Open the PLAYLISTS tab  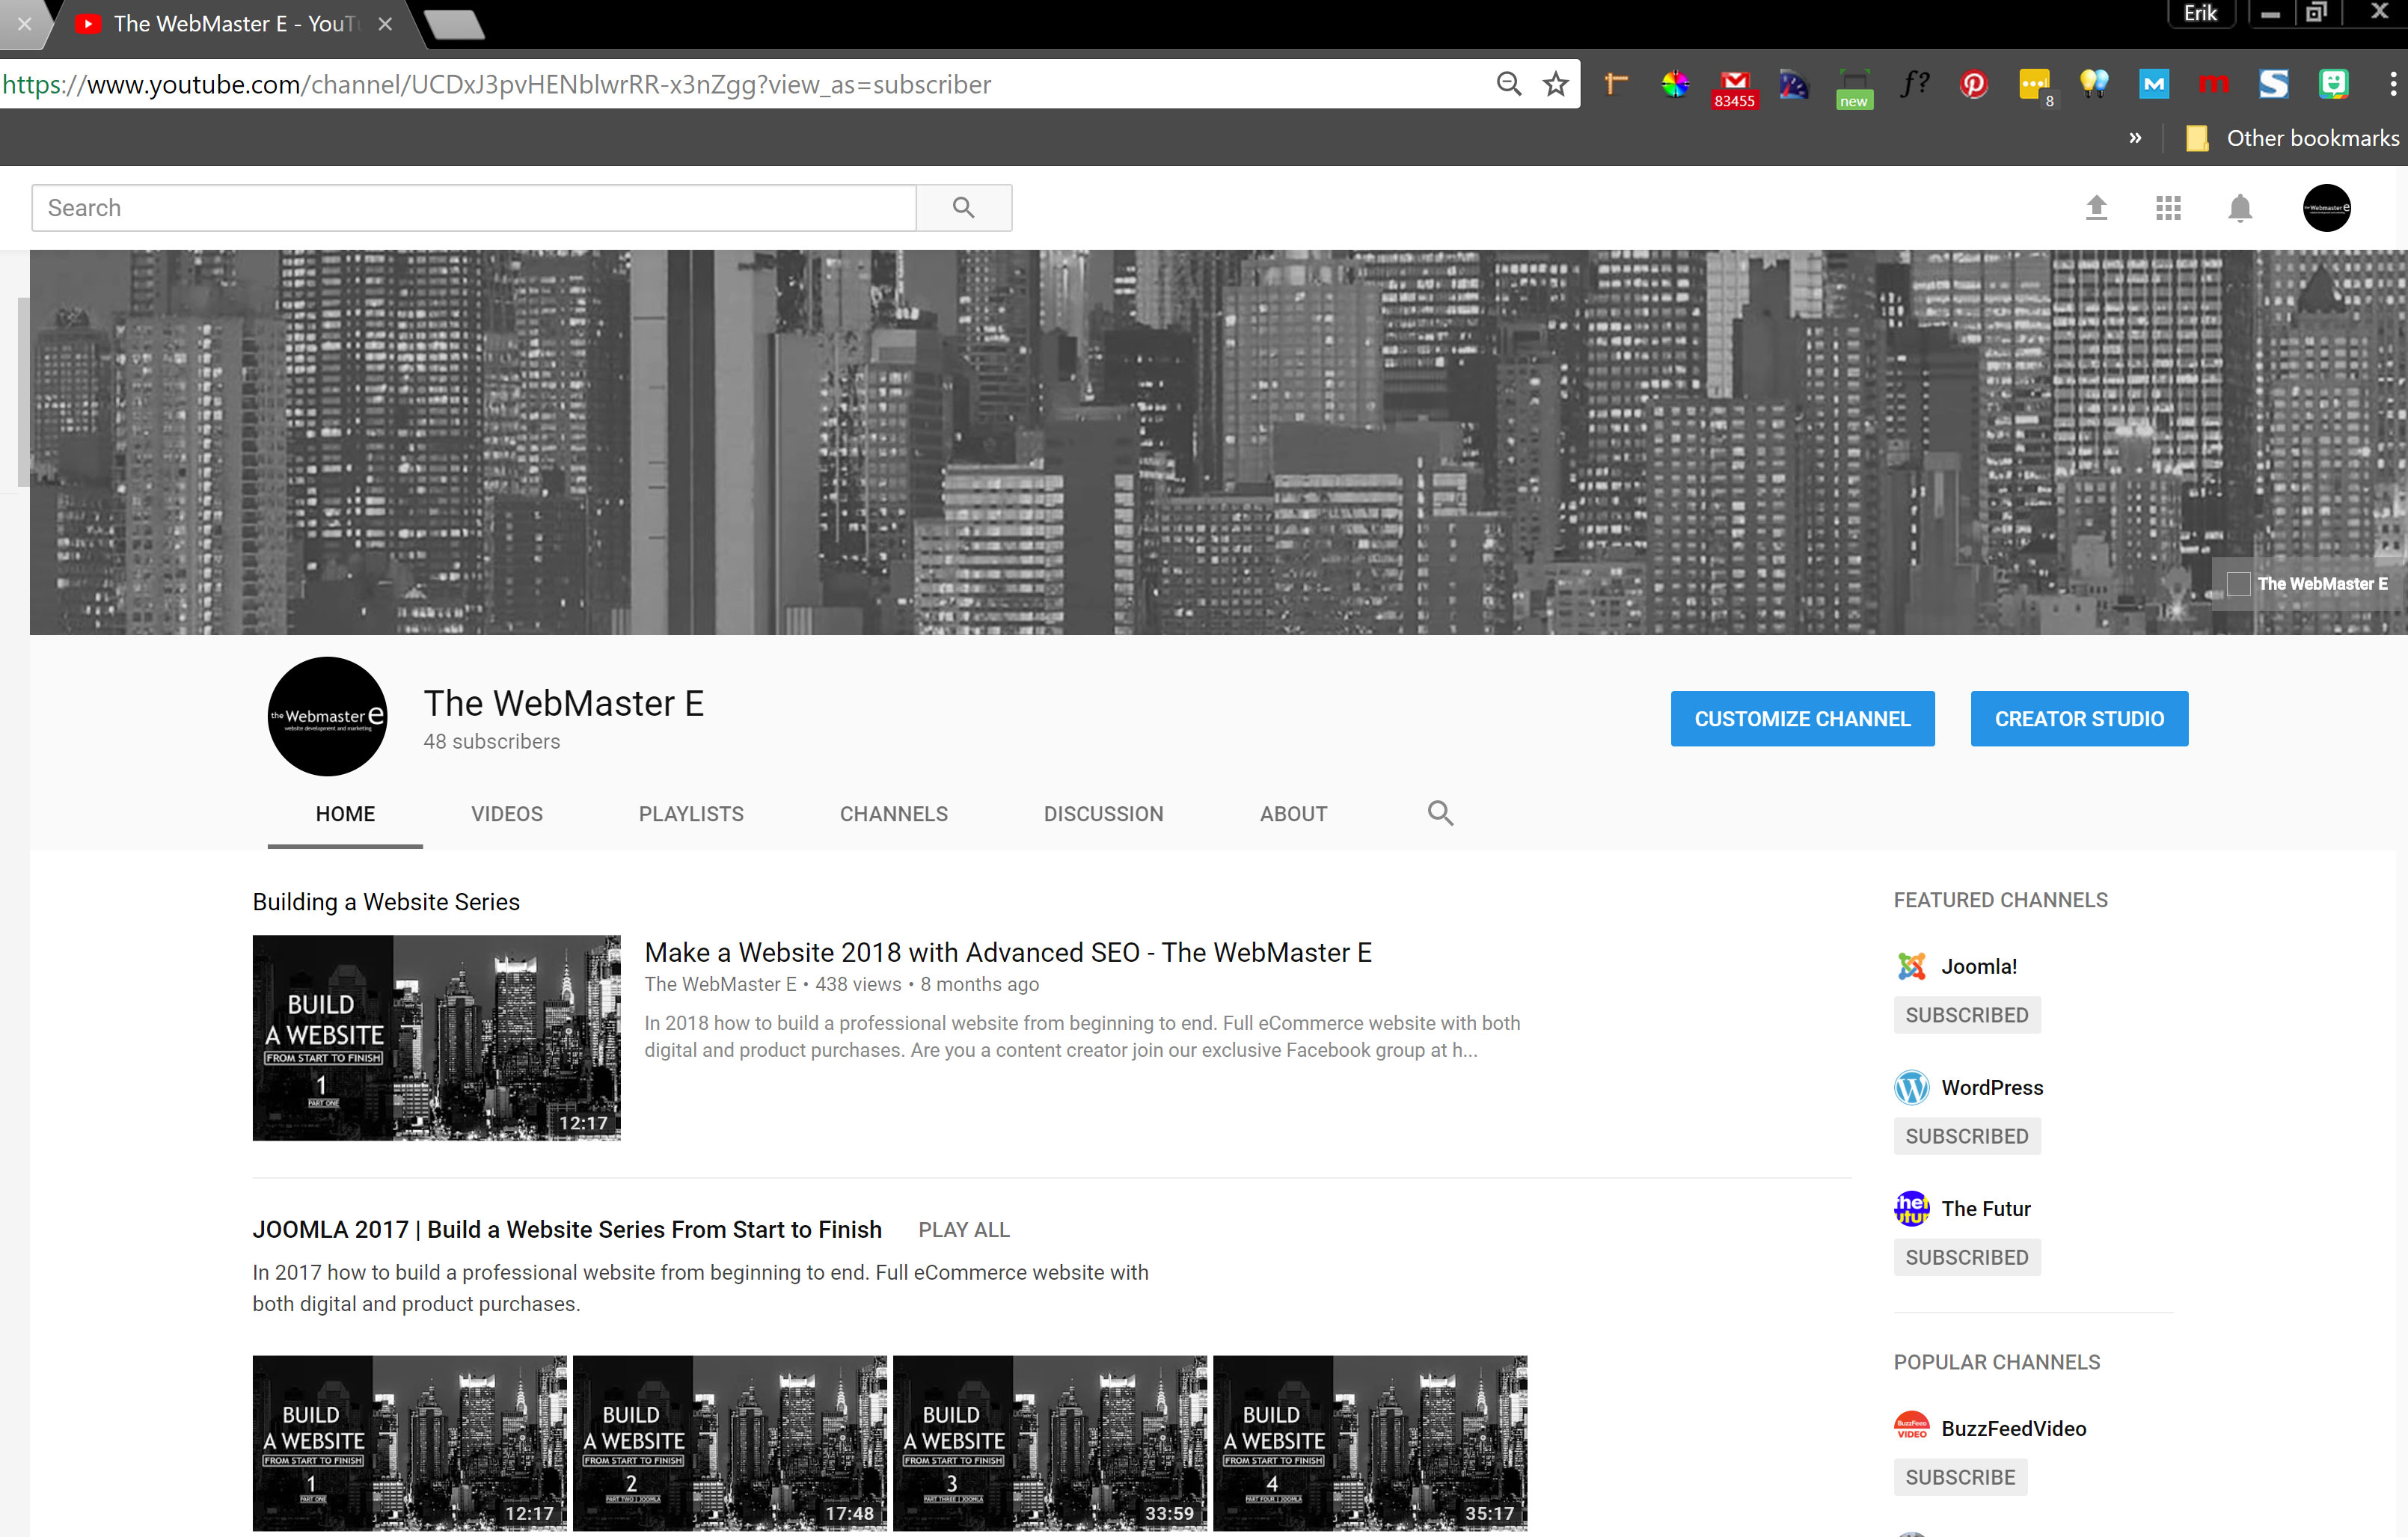tap(691, 814)
